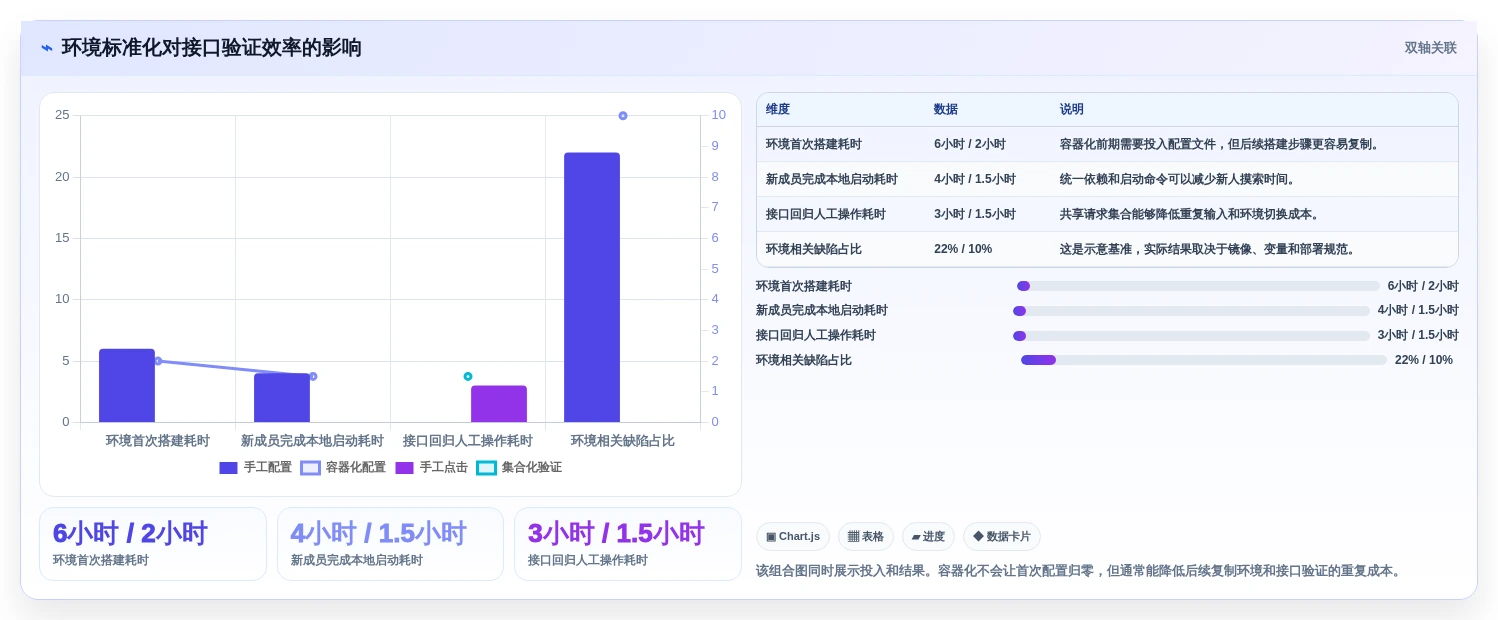This screenshot has height=620, width=1498.
Task: Click the 环境相关缺陷占比 tall bar in chart
Action: [592, 287]
